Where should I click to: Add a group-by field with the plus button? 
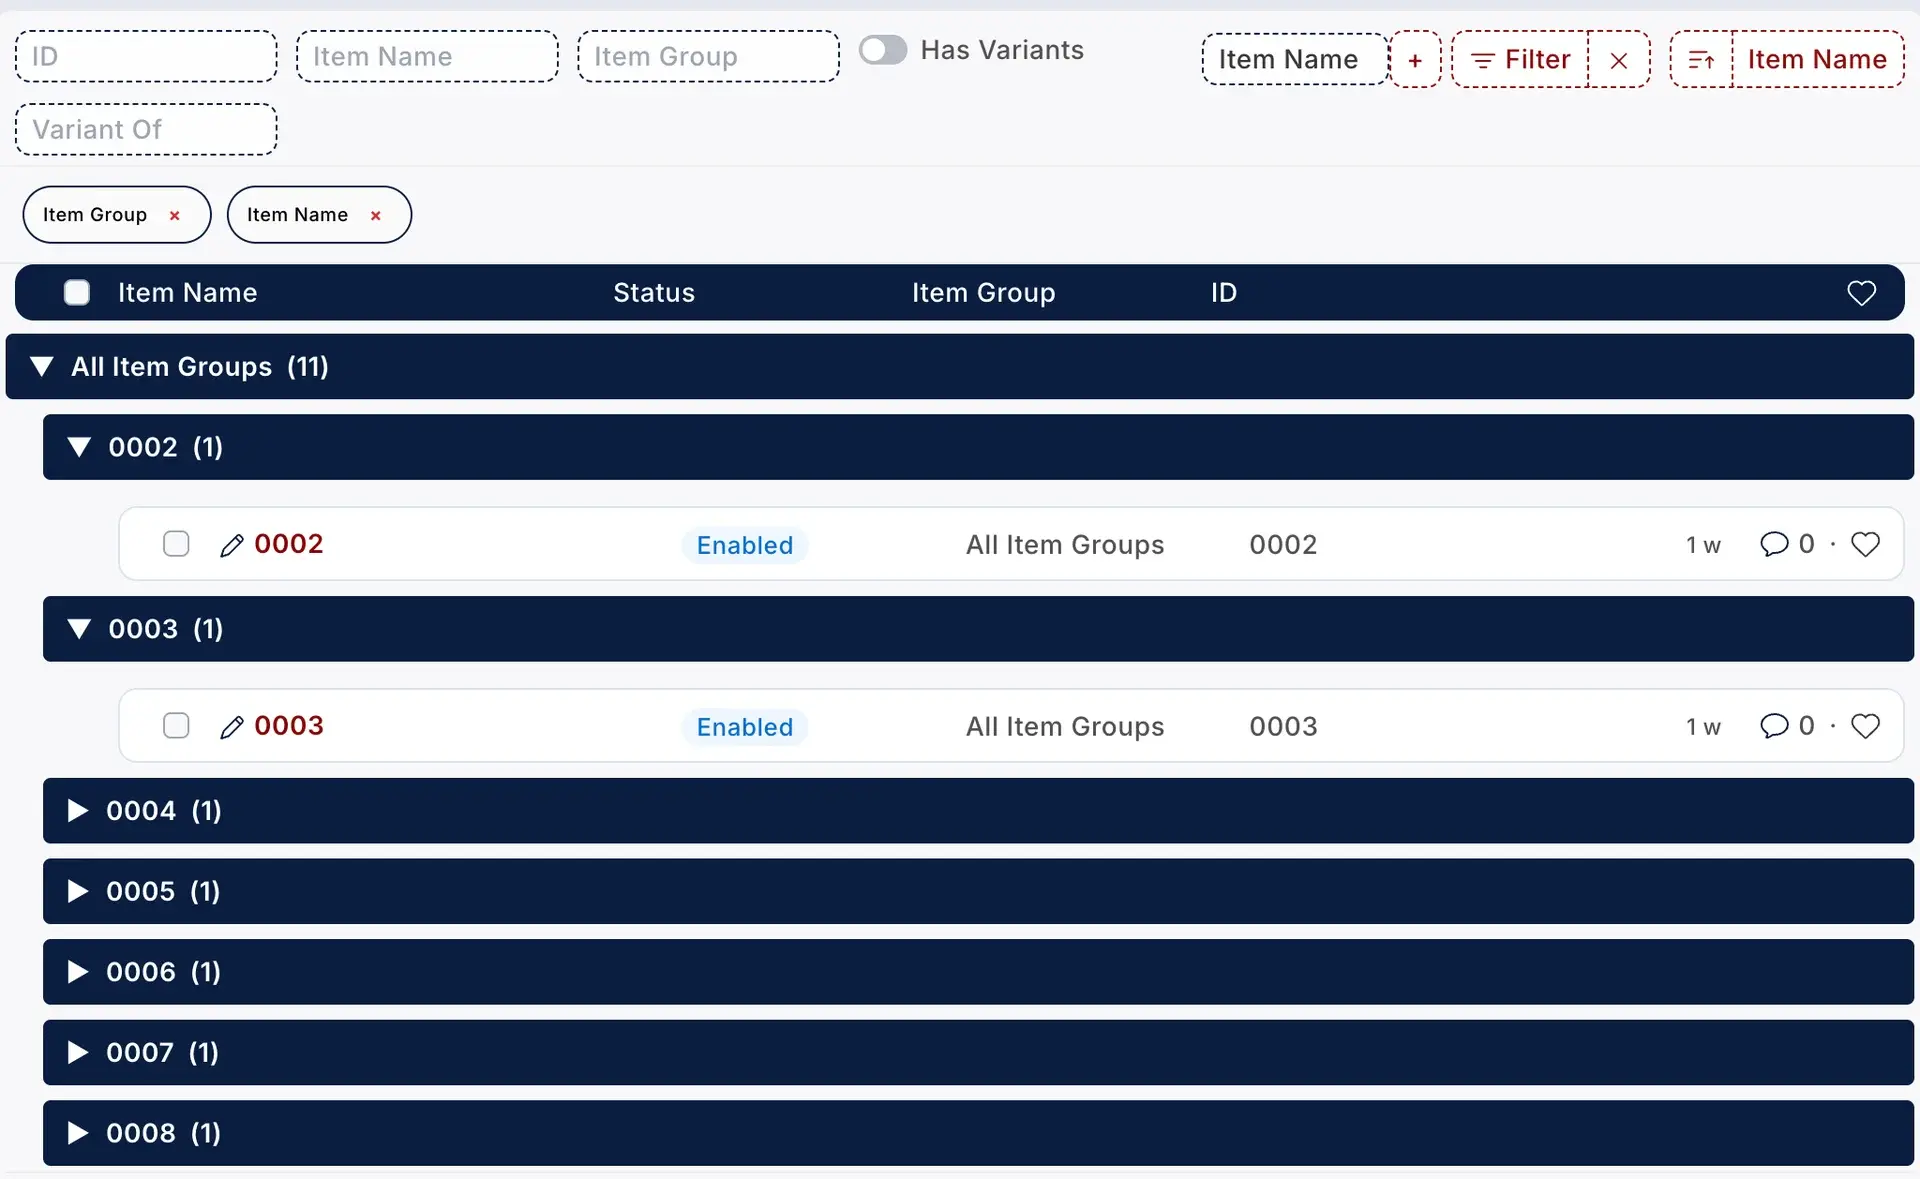click(x=1415, y=60)
